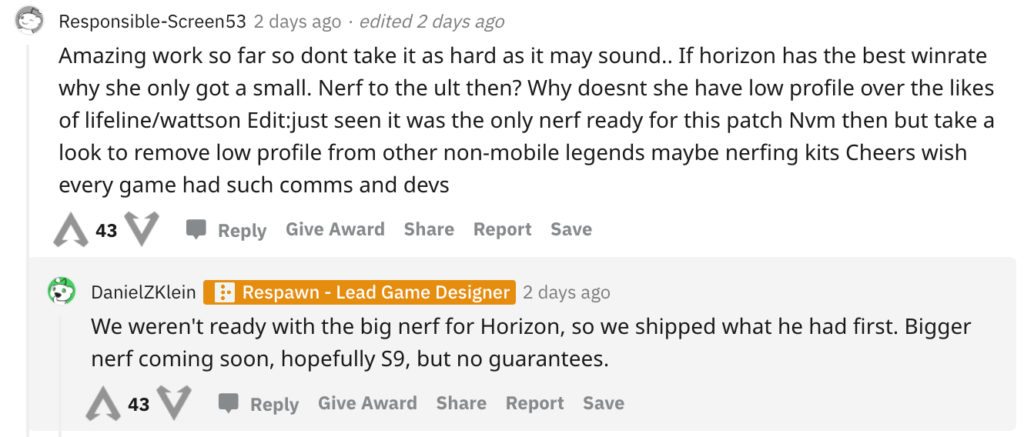The height and width of the screenshot is (437, 1024).
Task: Share DanielZKlein's reply
Action: point(461,403)
